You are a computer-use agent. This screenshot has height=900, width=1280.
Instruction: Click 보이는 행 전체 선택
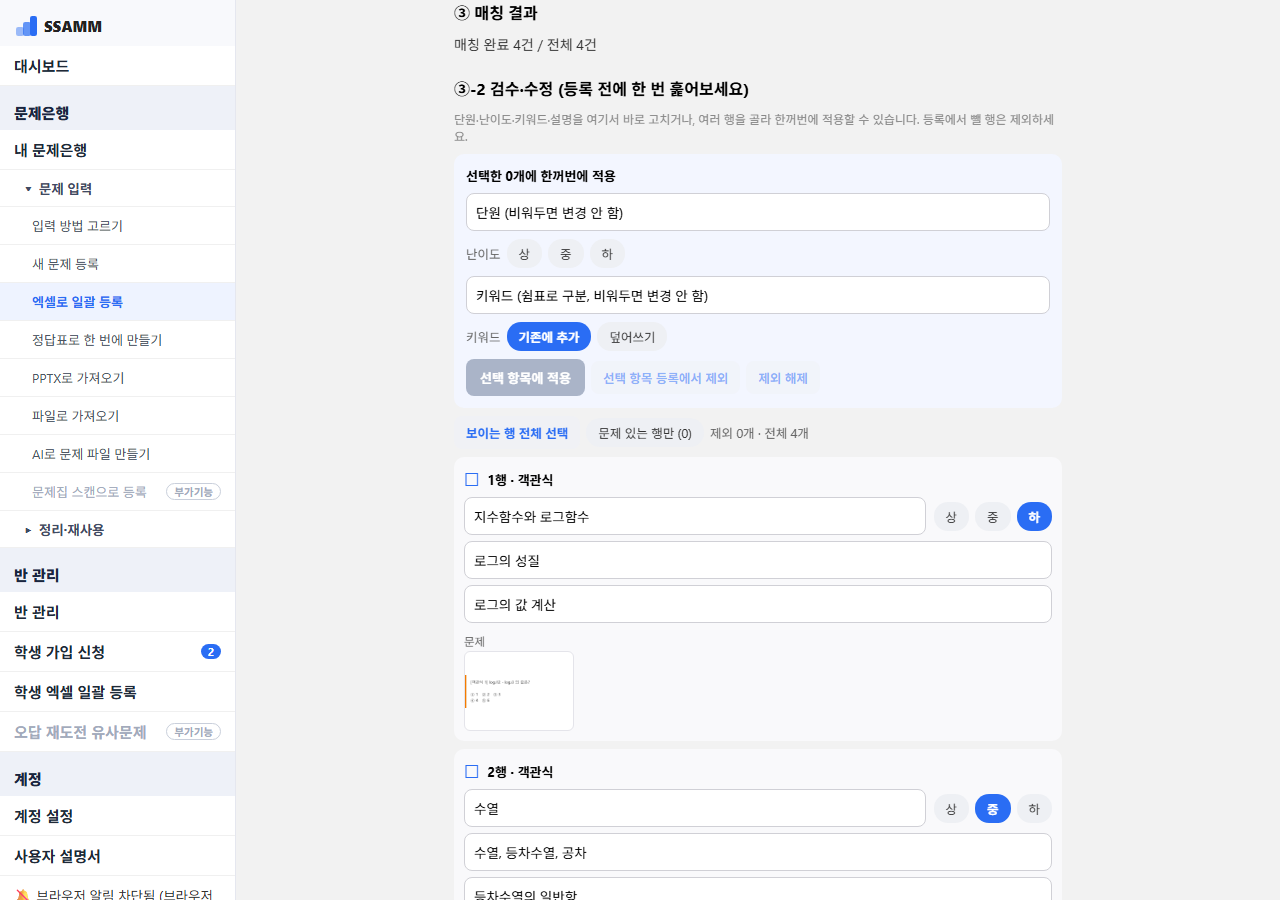517,433
